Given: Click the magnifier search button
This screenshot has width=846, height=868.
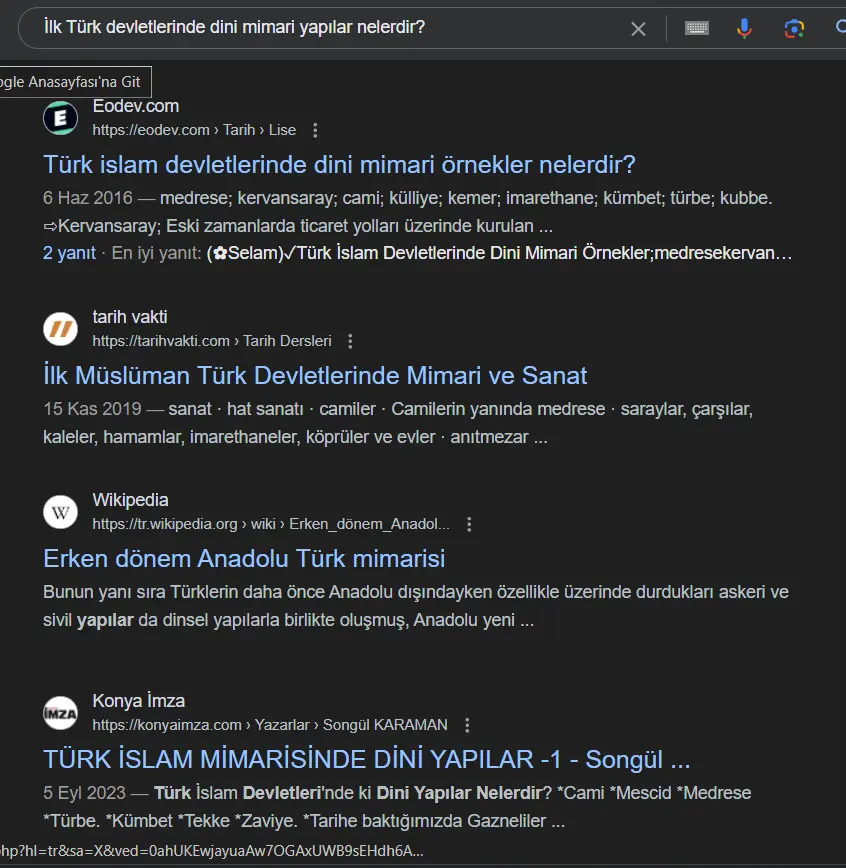Looking at the screenshot, I should (840, 27).
